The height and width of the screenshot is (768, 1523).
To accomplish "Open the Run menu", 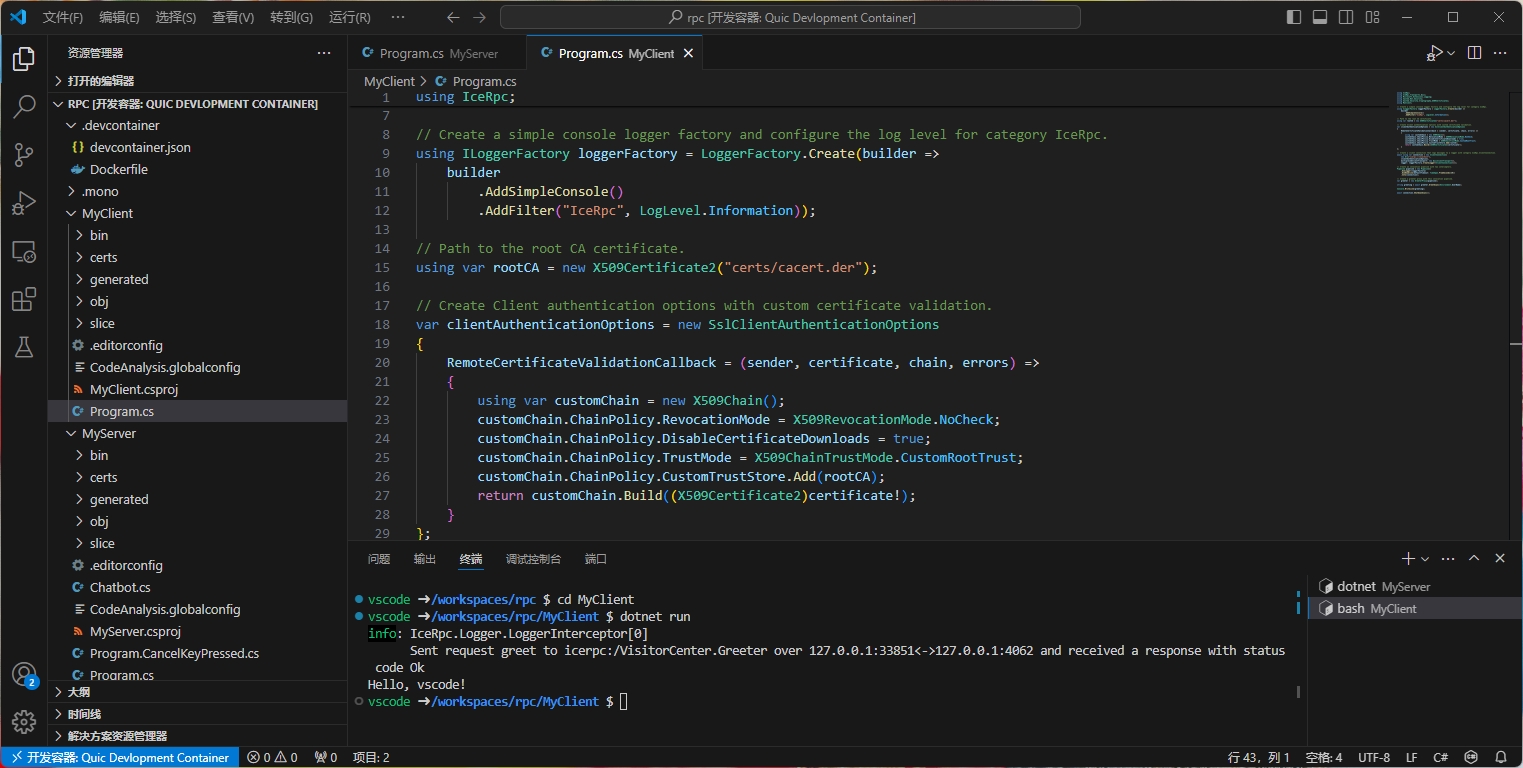I will [349, 17].
